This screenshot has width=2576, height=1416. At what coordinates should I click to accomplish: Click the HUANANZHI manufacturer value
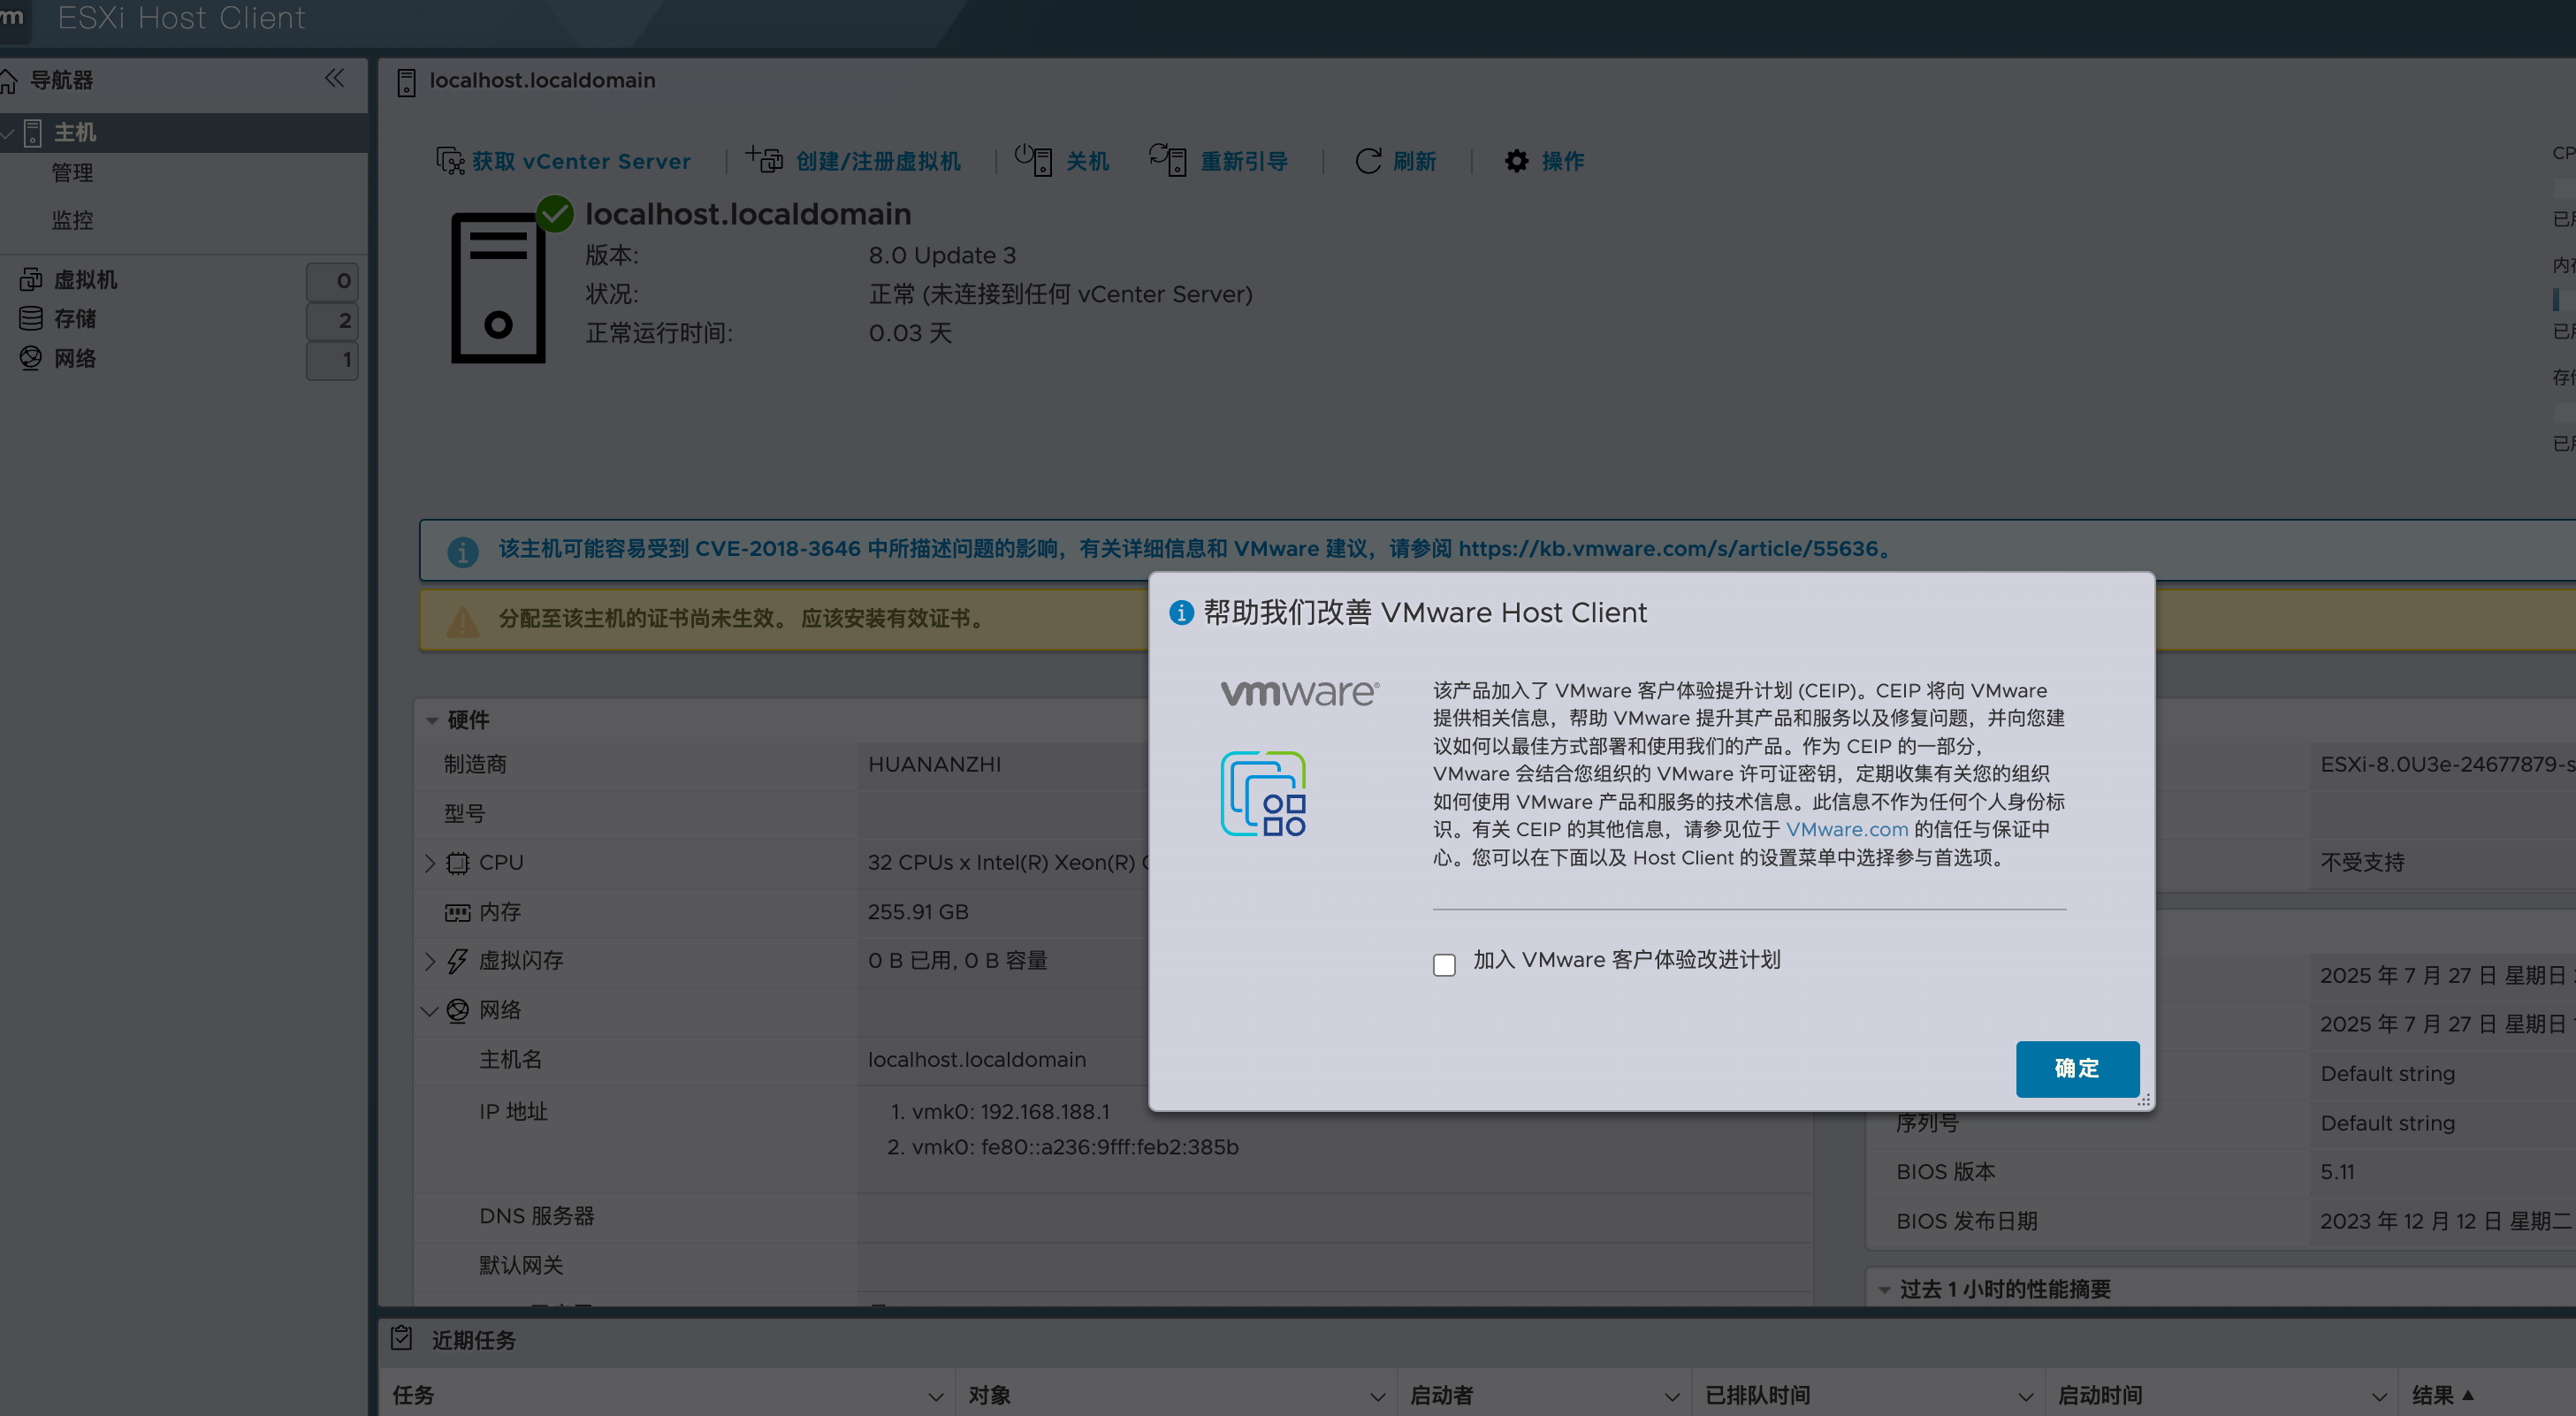pyautogui.click(x=934, y=764)
